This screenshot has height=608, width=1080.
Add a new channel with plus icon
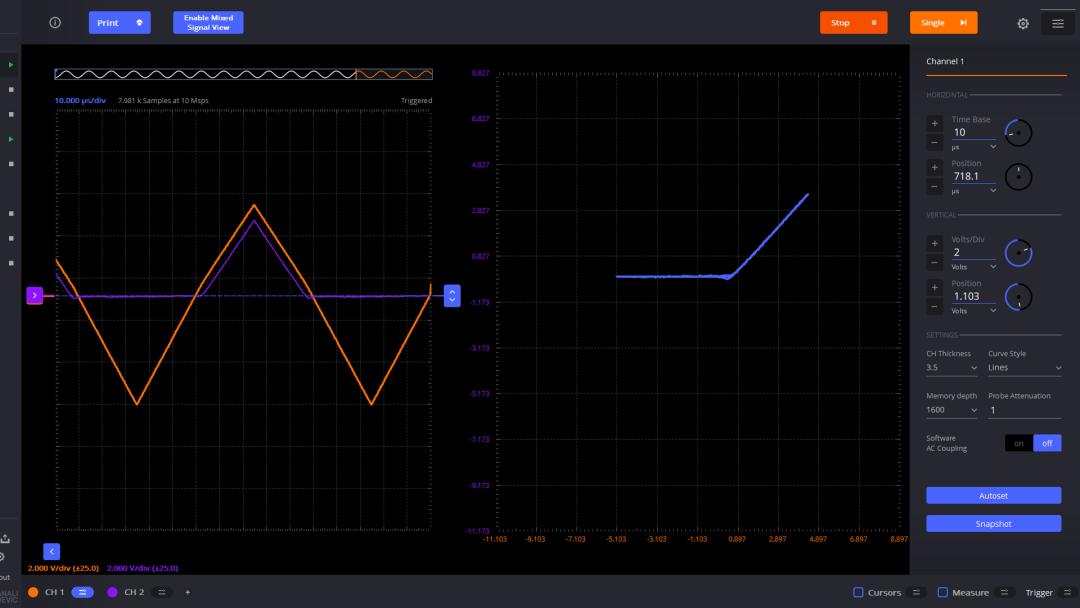tap(187, 592)
